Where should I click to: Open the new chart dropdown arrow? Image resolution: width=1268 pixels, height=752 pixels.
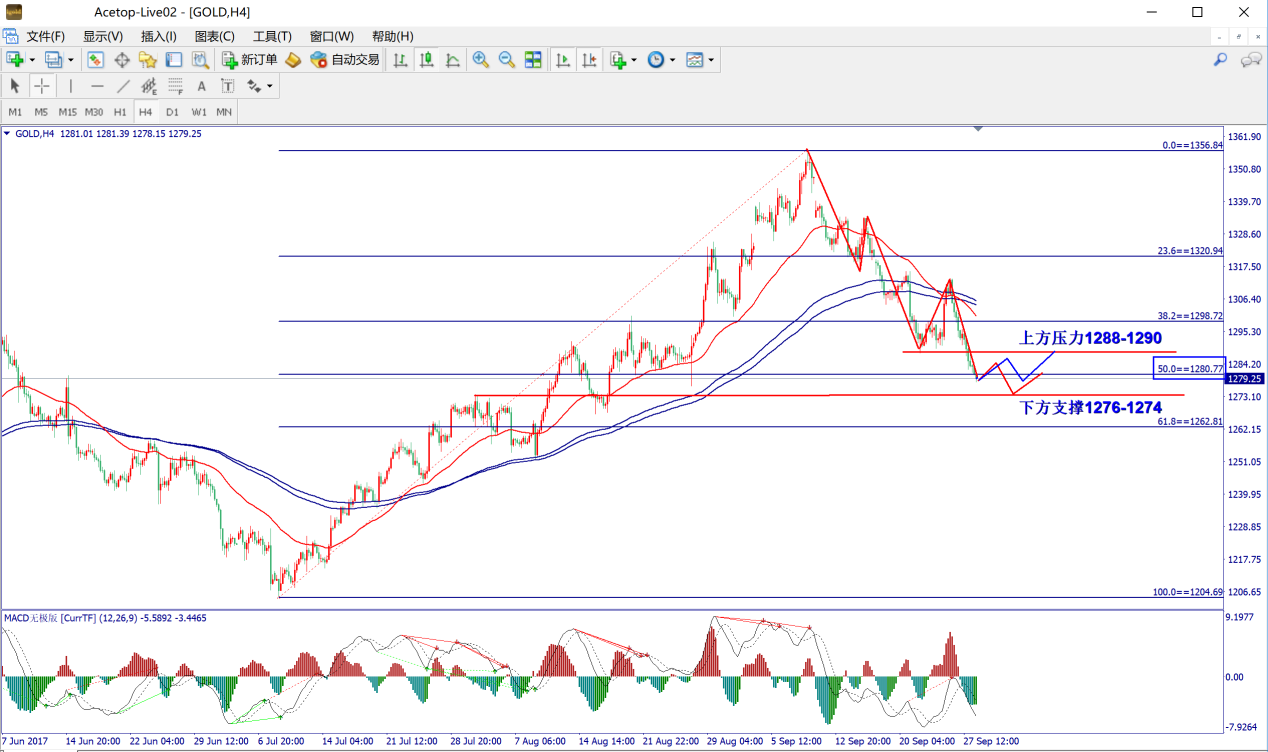click(x=32, y=60)
